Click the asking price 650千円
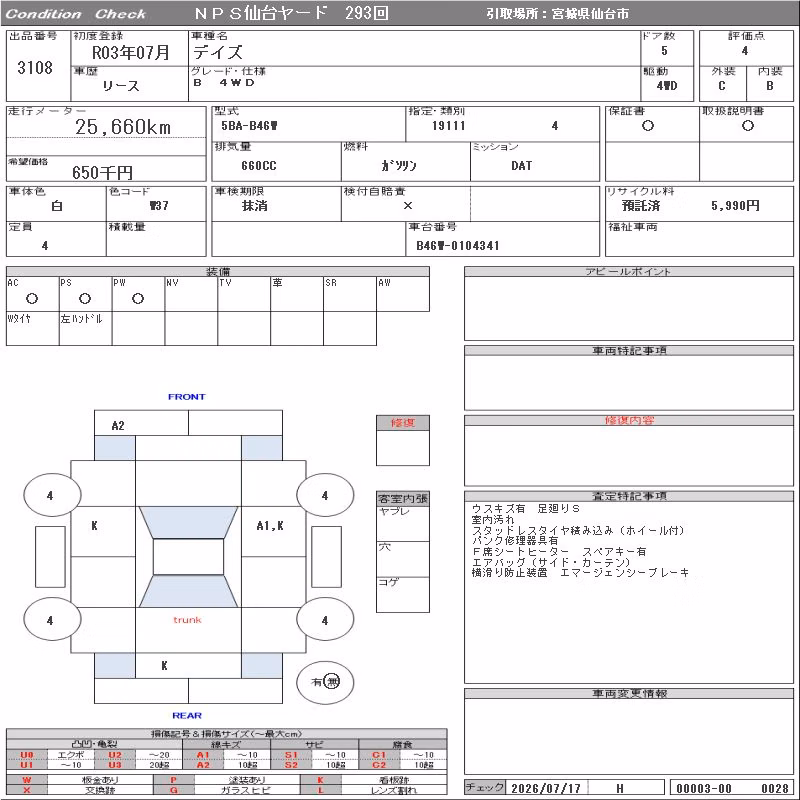800x800 pixels. [x=103, y=172]
